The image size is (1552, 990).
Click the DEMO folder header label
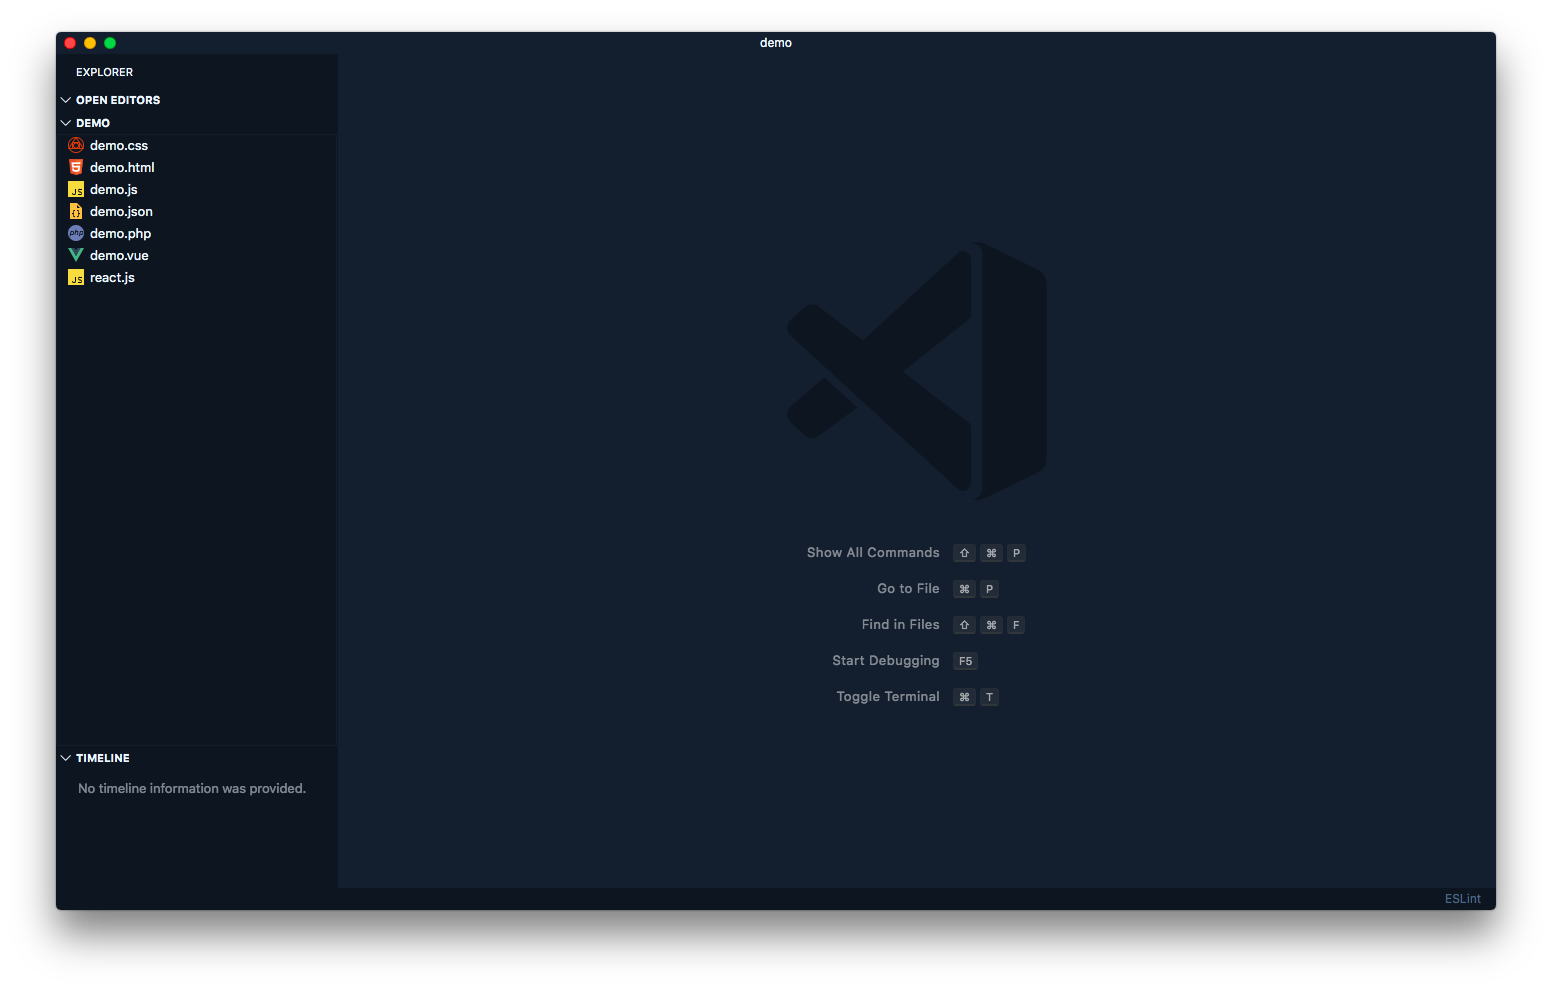coord(93,123)
